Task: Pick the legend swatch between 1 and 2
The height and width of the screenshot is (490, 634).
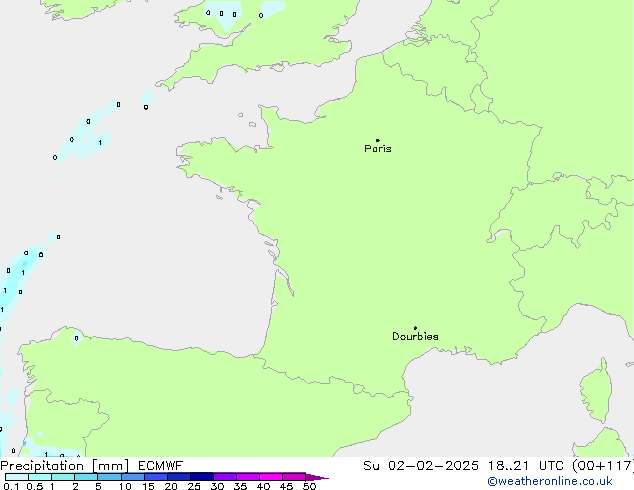Action: coord(63,477)
